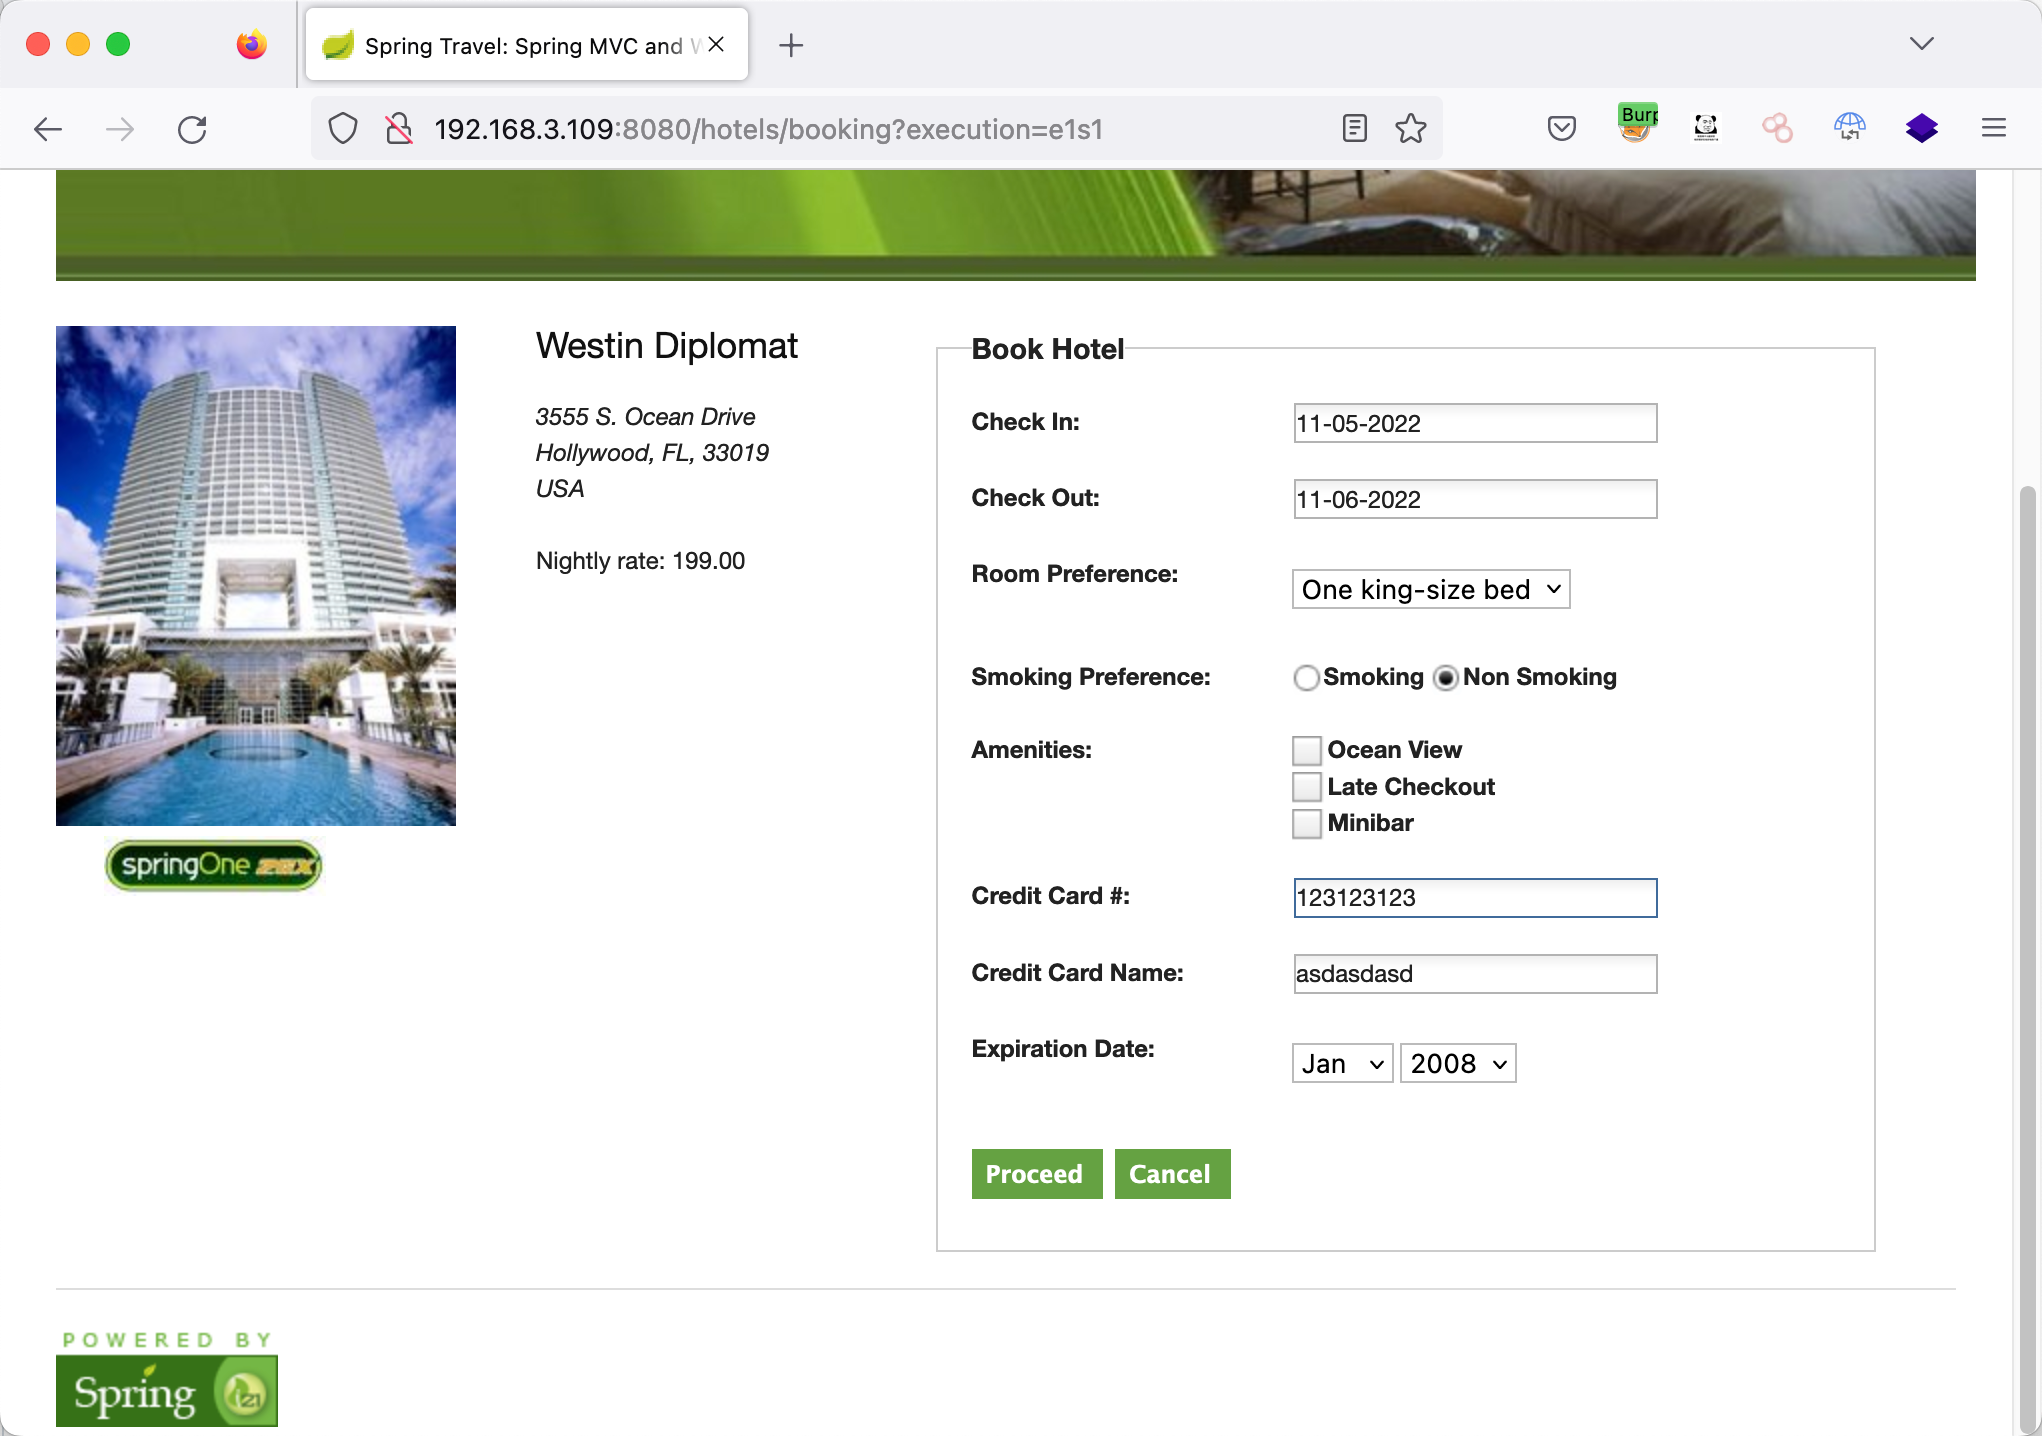Bookmark page with star icon
Viewport: 2042px width, 1436px height.
click(1411, 129)
